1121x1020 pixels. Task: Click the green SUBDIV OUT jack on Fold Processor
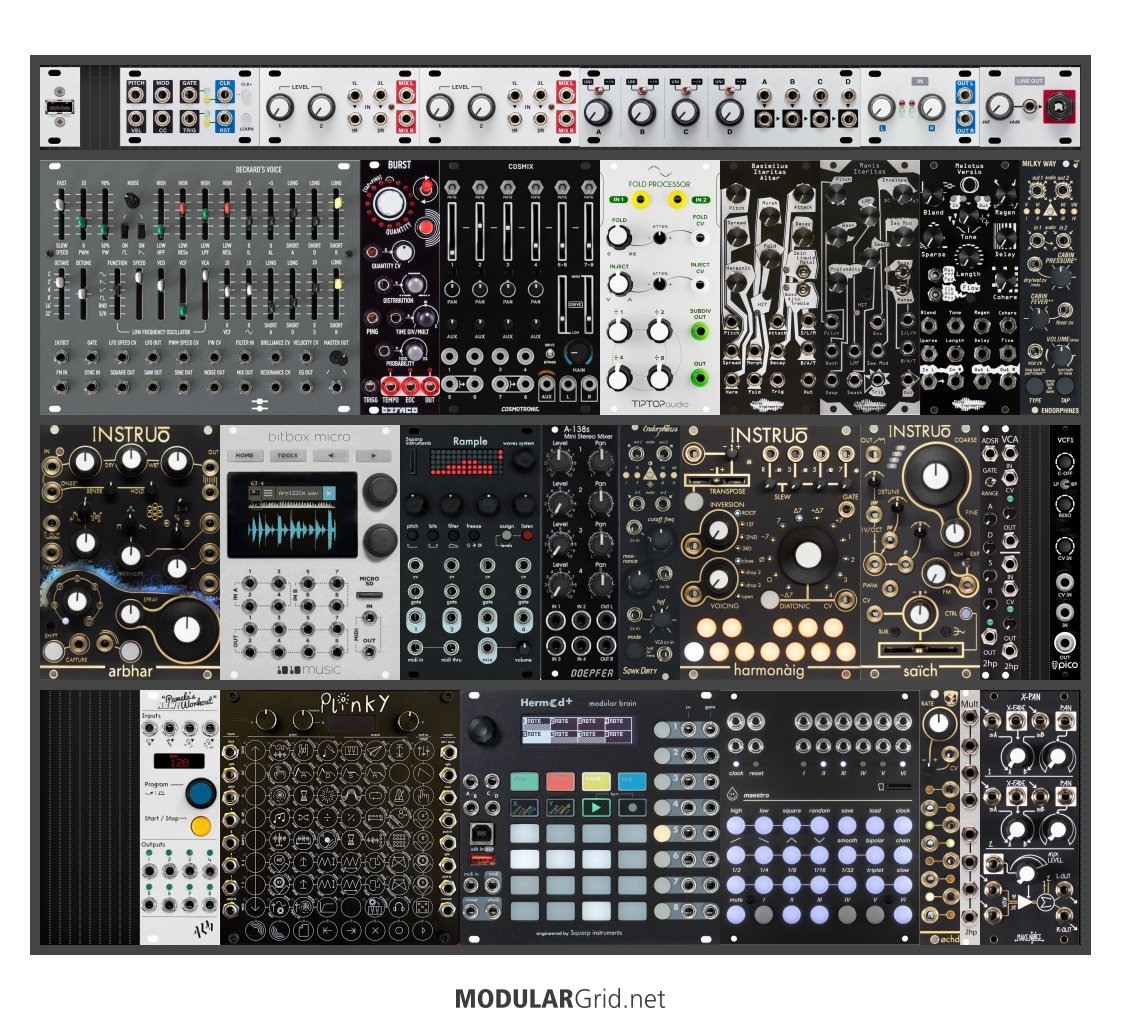[x=699, y=331]
